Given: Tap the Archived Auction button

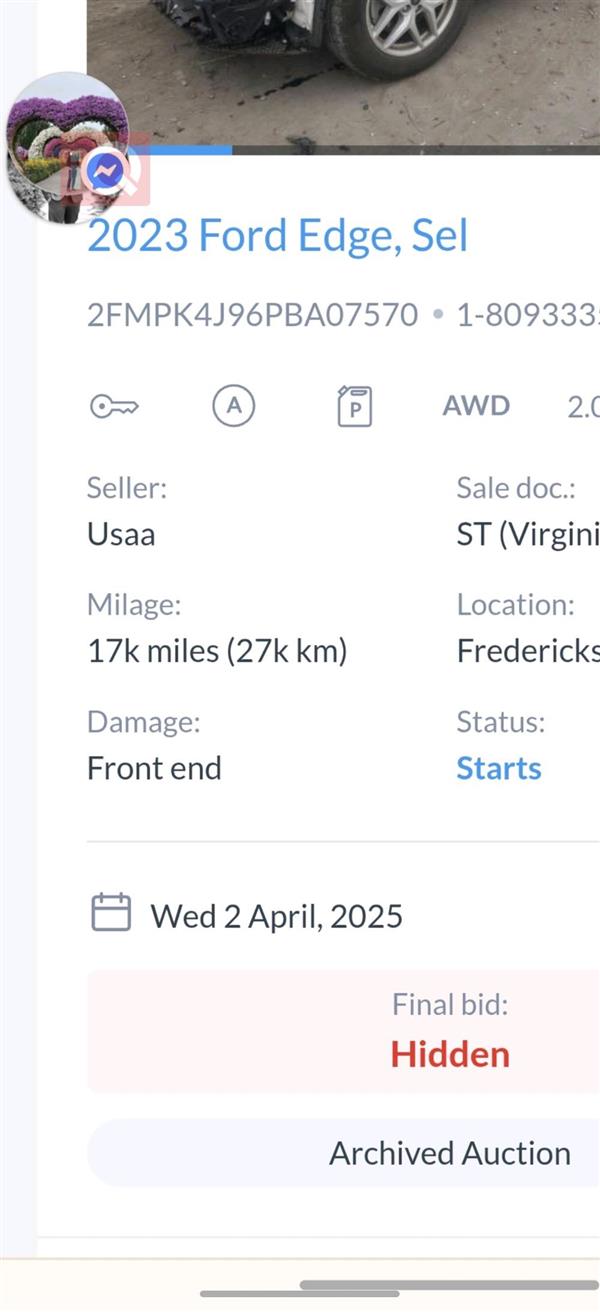Looking at the screenshot, I should [x=343, y=1153].
